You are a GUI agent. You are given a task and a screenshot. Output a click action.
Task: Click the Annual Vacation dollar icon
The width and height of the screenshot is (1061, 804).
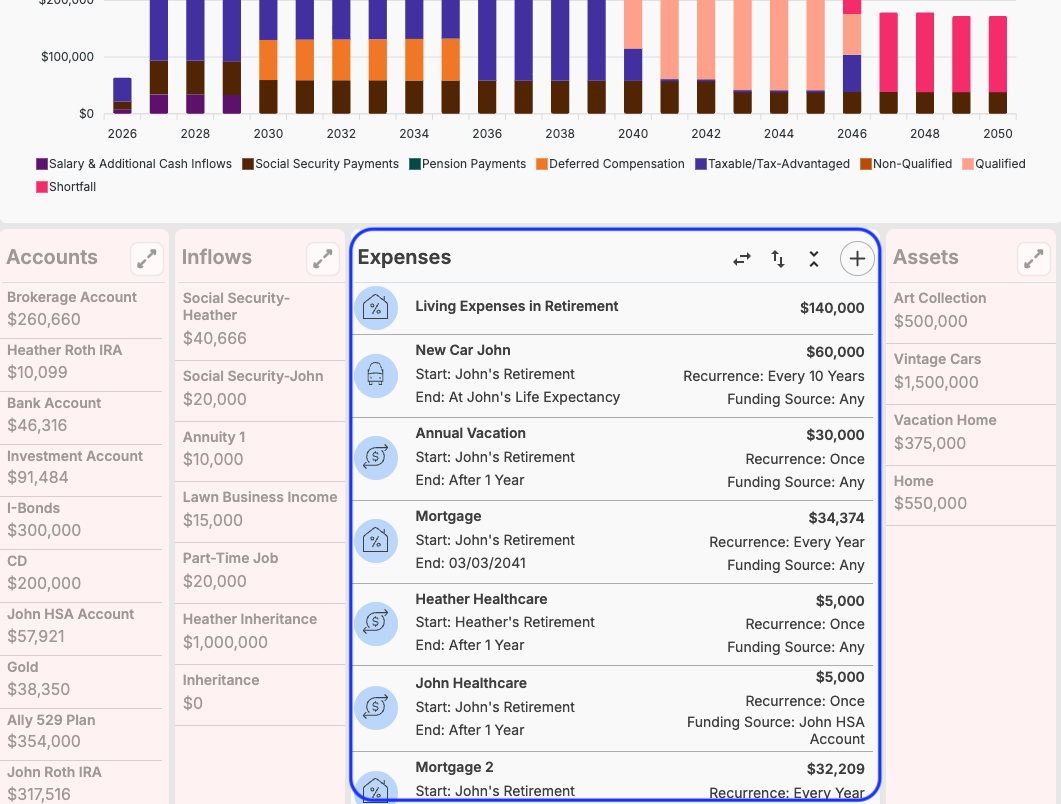coord(376,458)
